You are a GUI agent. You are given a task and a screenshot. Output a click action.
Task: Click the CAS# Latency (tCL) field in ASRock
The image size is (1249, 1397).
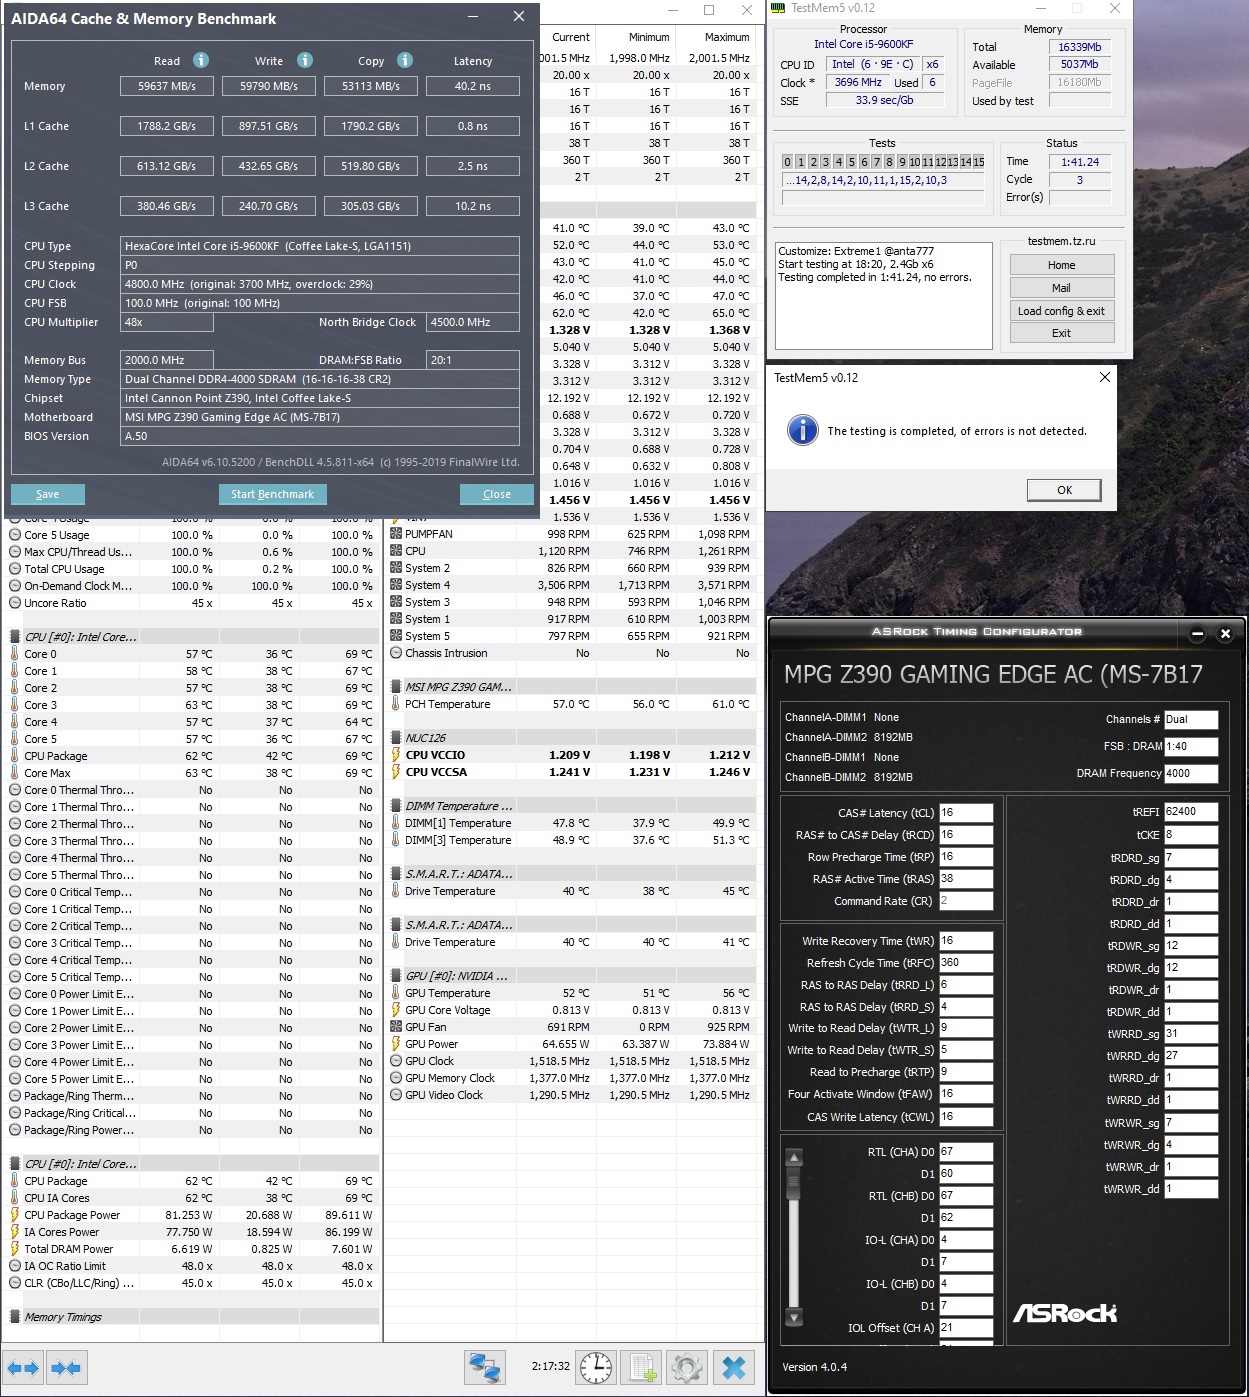966,813
